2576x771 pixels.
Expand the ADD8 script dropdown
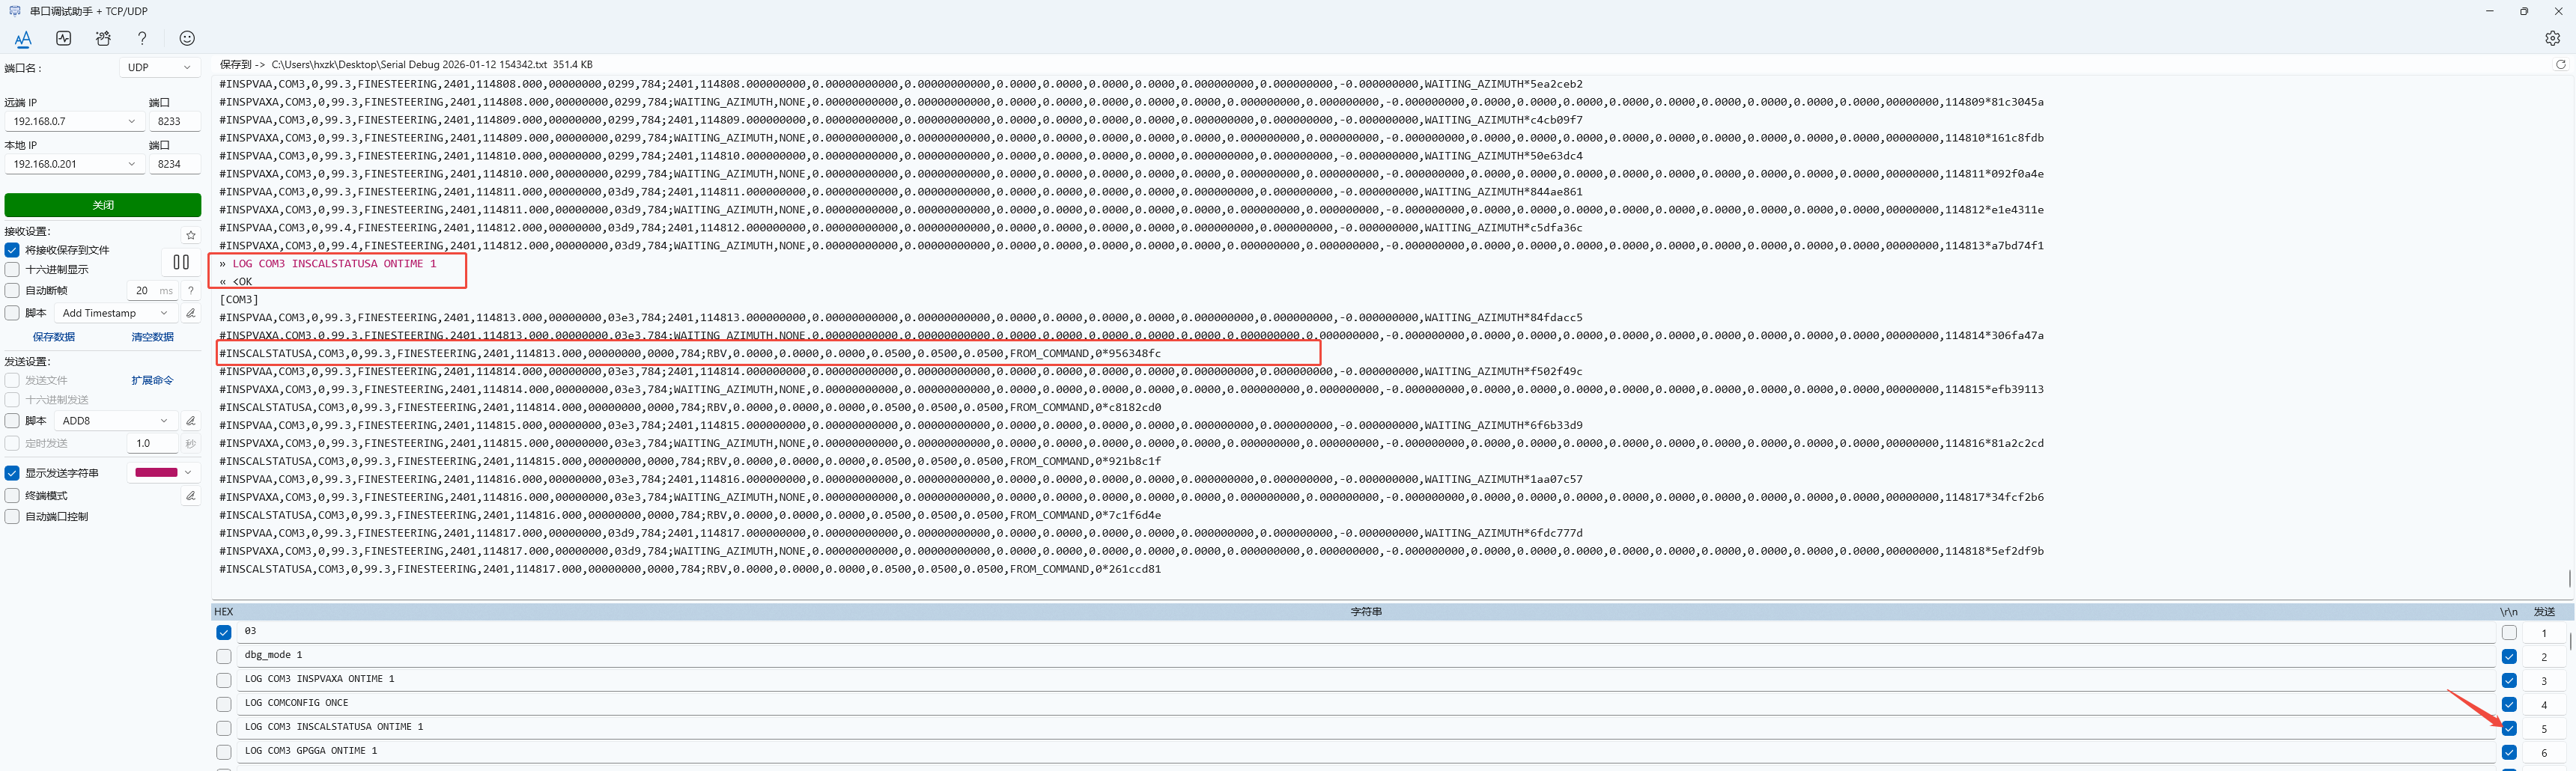point(115,421)
